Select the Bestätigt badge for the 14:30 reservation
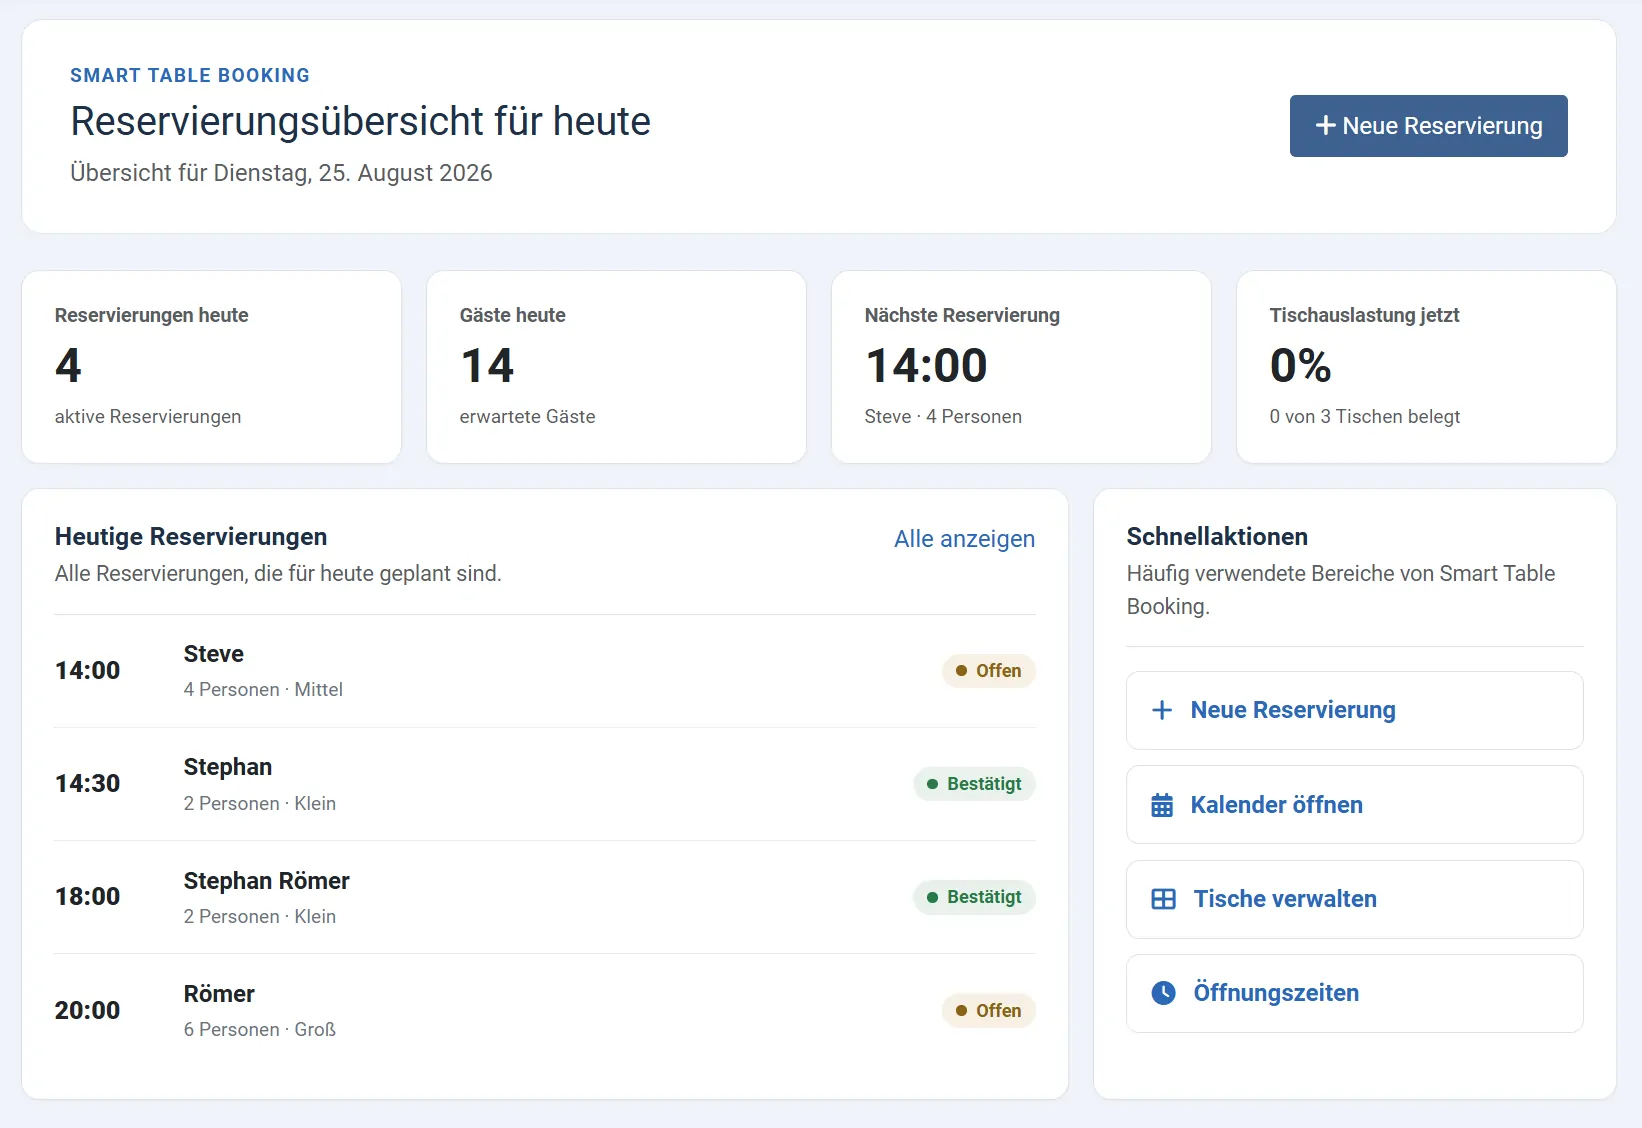 974,784
